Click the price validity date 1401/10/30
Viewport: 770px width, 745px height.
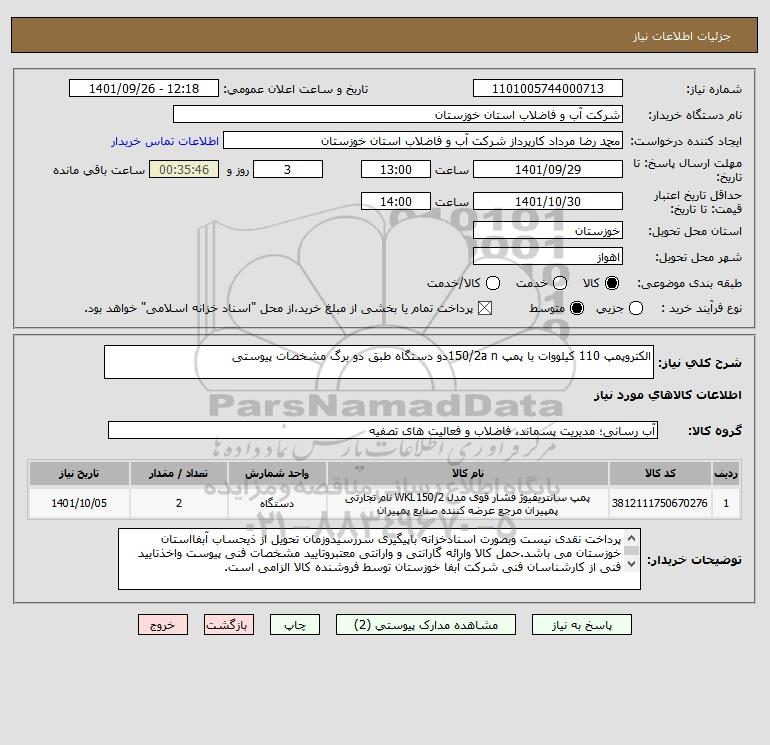(548, 201)
